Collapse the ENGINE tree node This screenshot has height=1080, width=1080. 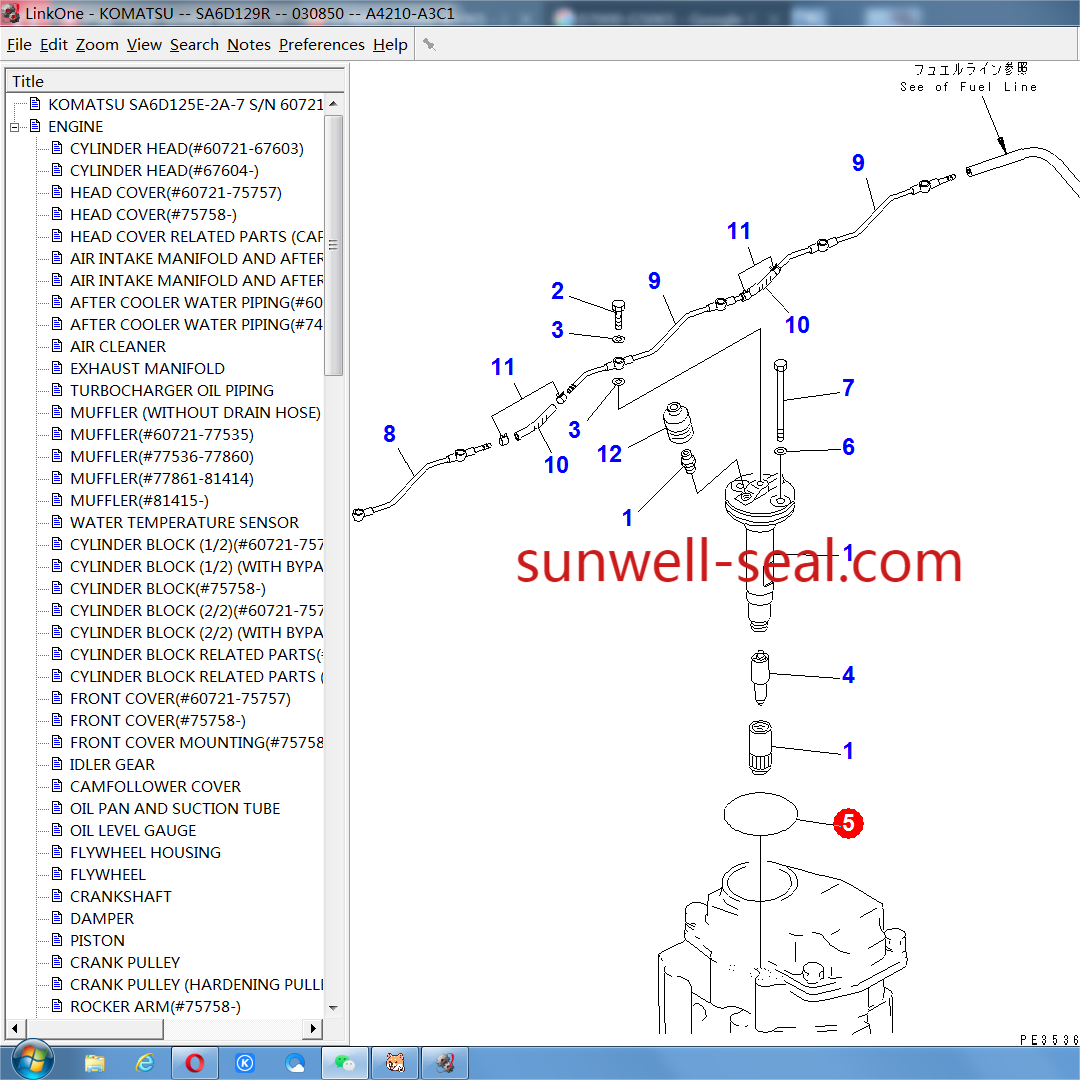point(15,127)
